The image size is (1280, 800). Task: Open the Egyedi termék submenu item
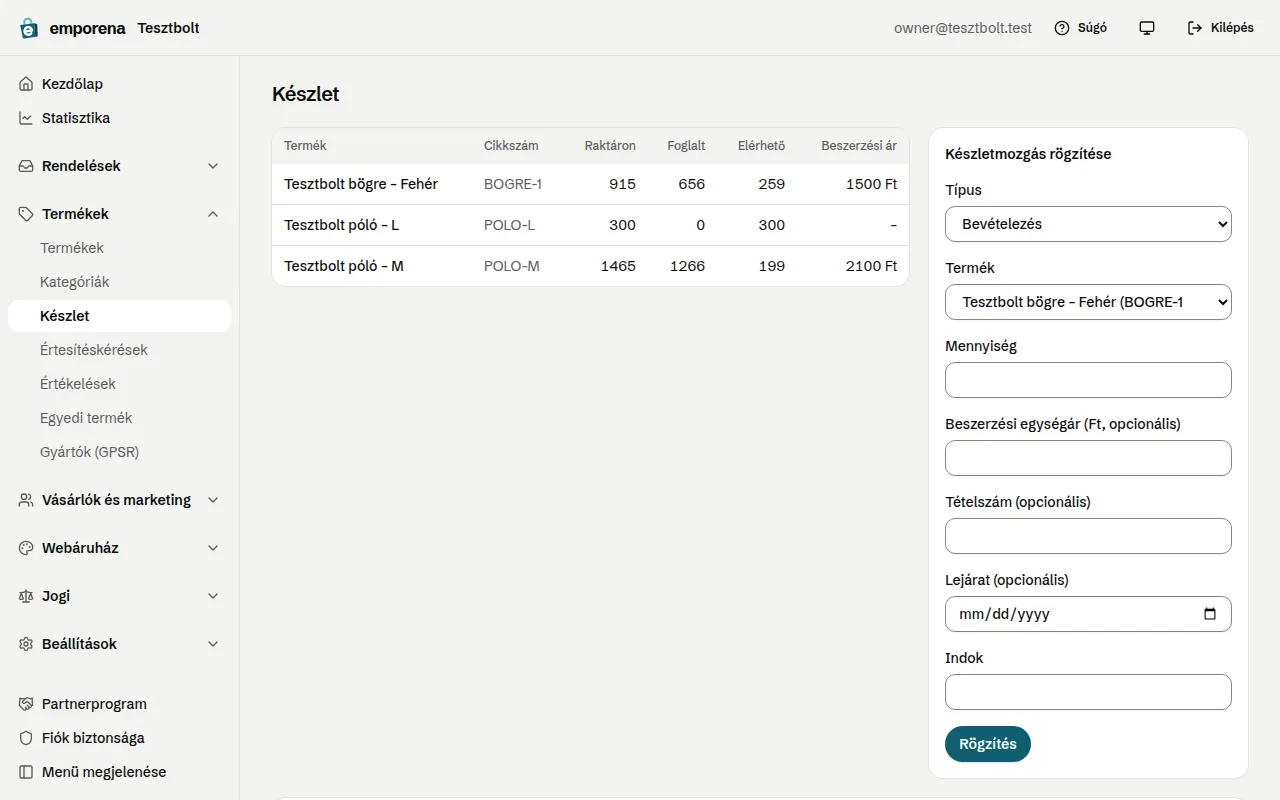(119, 418)
